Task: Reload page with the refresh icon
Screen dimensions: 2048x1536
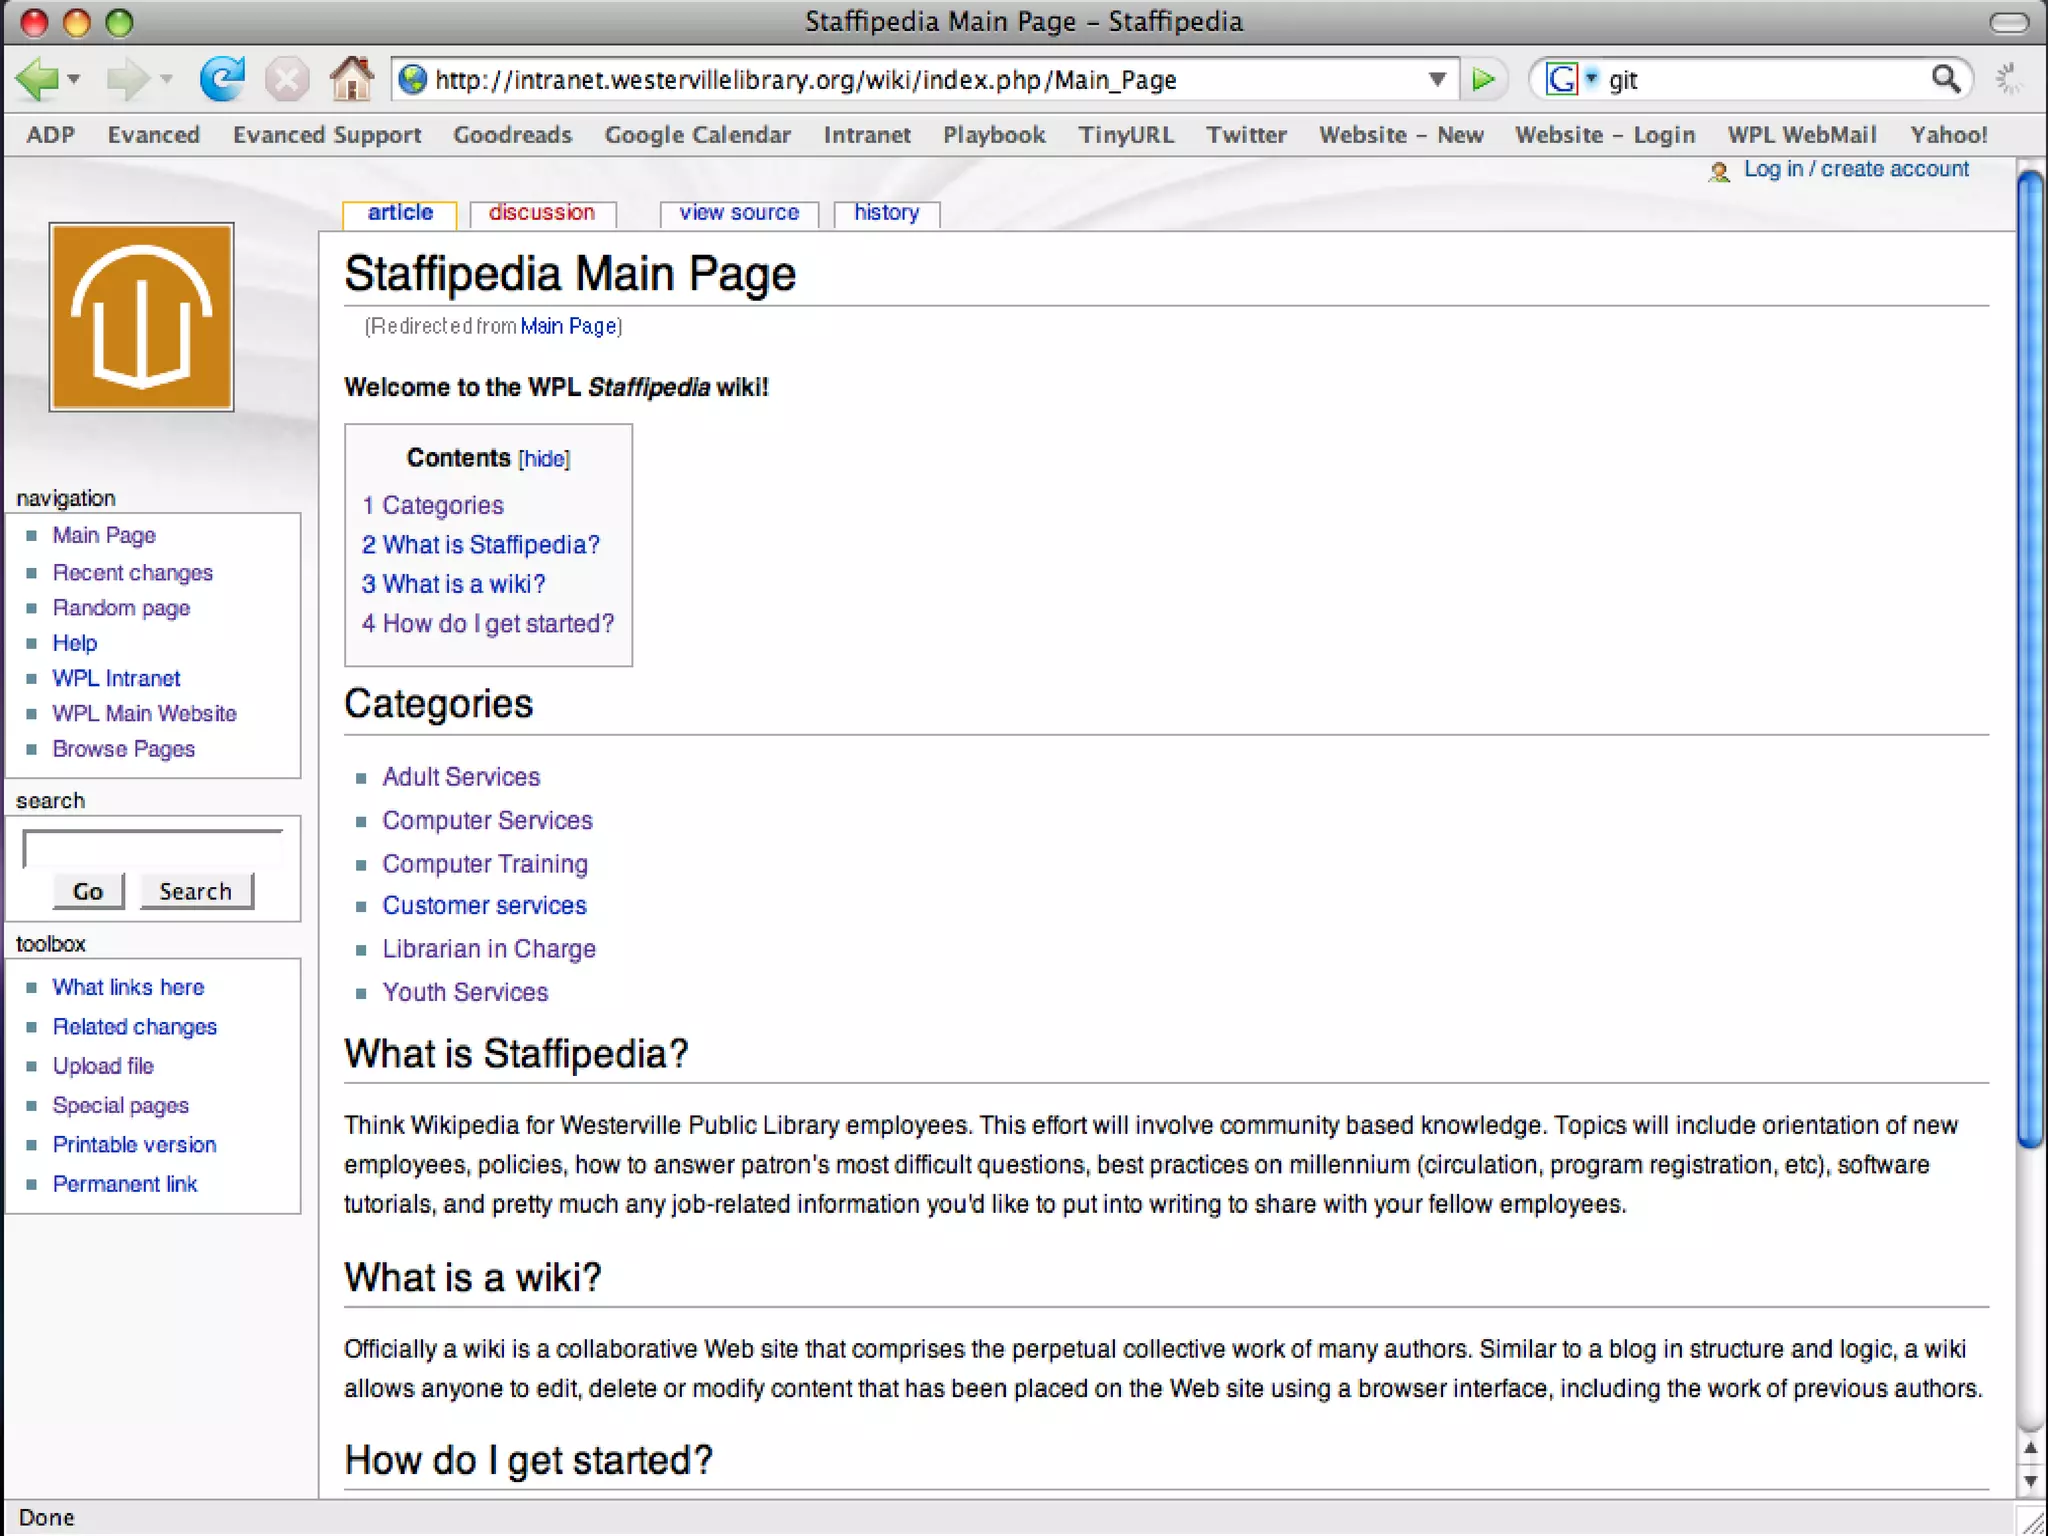Action: click(222, 78)
